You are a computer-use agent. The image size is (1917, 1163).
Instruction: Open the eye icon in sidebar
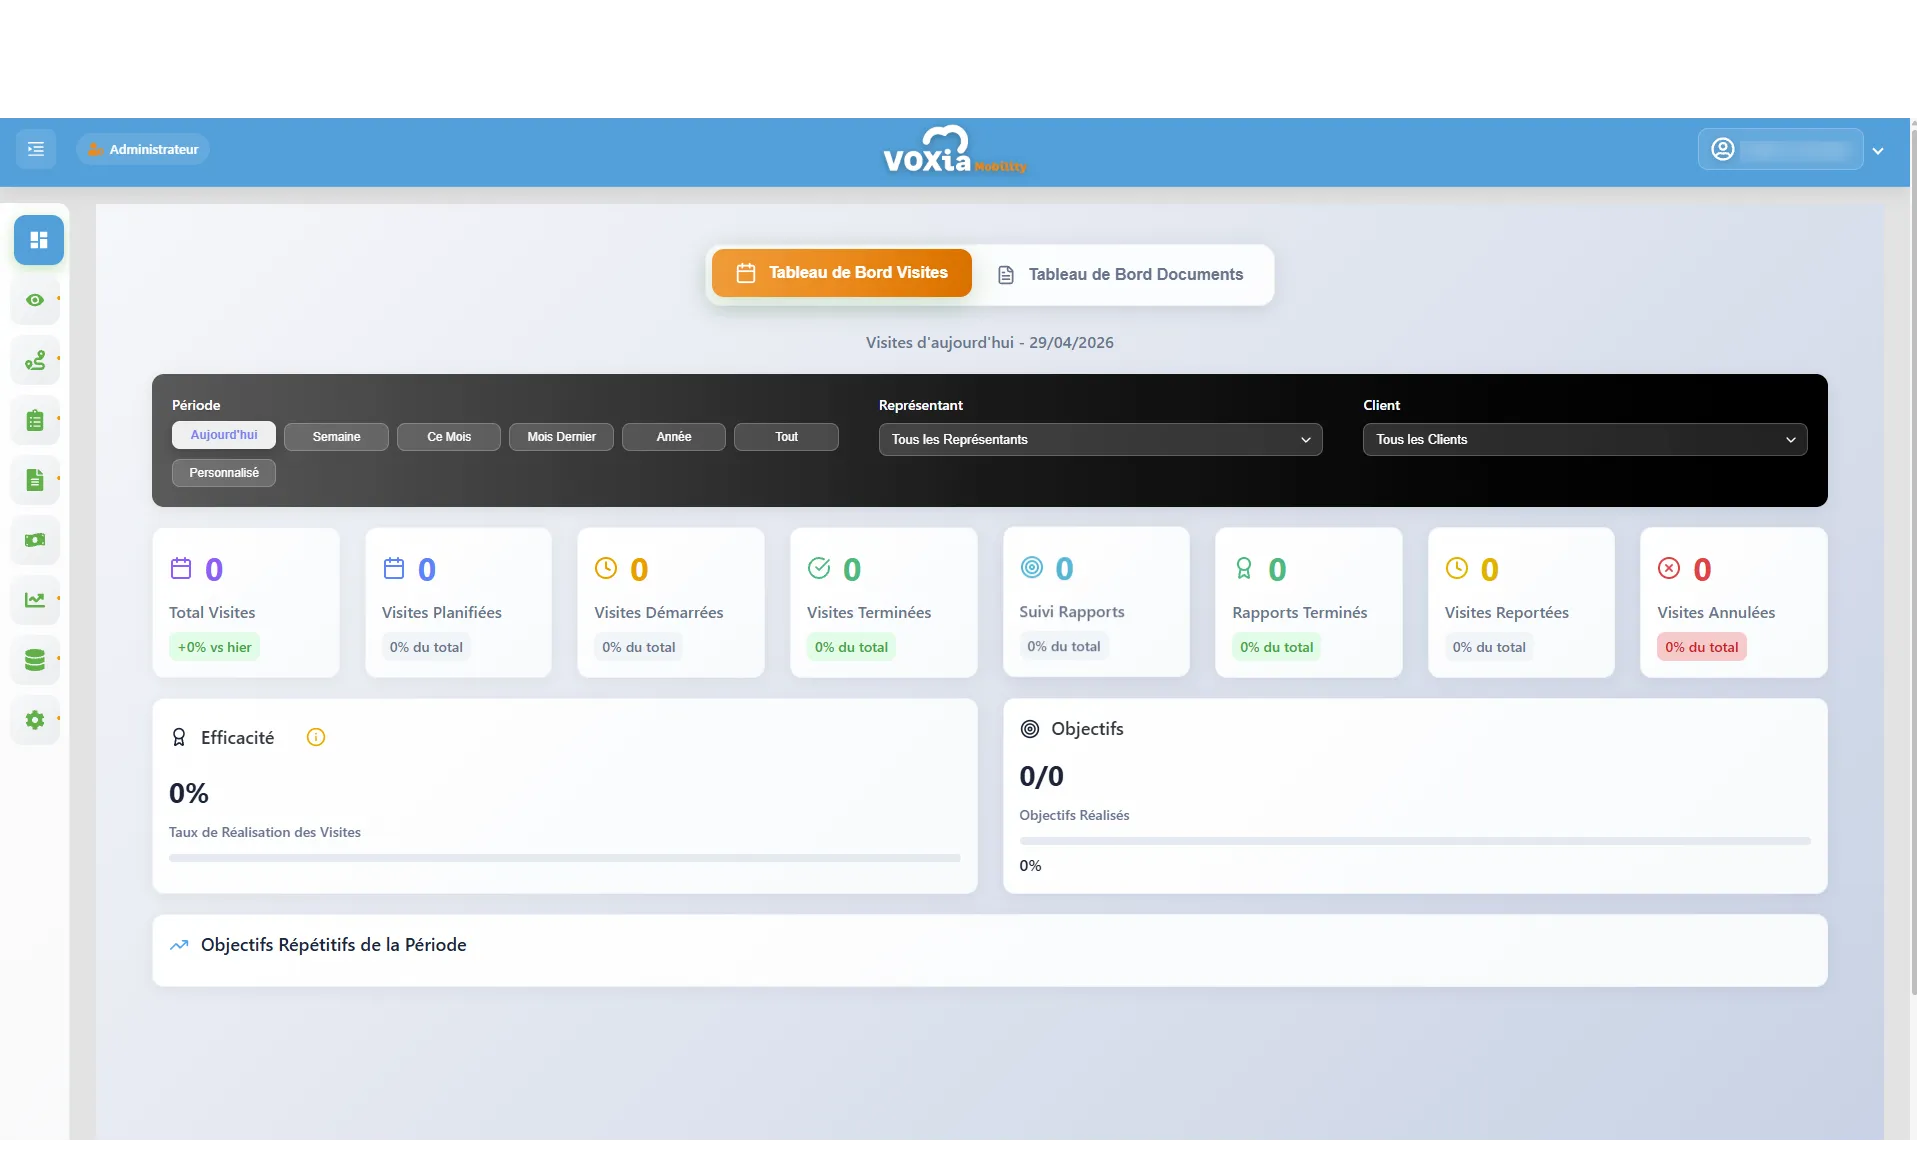click(x=35, y=300)
